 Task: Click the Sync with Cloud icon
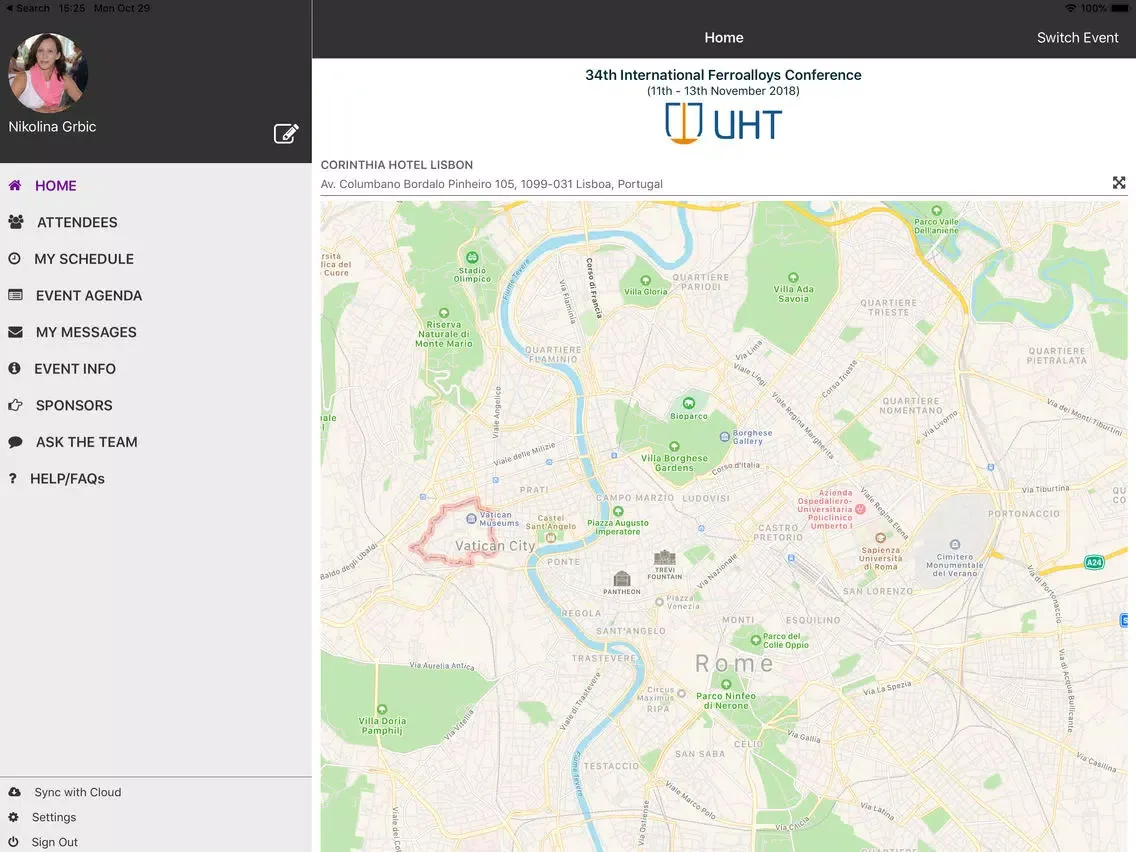tap(14, 792)
